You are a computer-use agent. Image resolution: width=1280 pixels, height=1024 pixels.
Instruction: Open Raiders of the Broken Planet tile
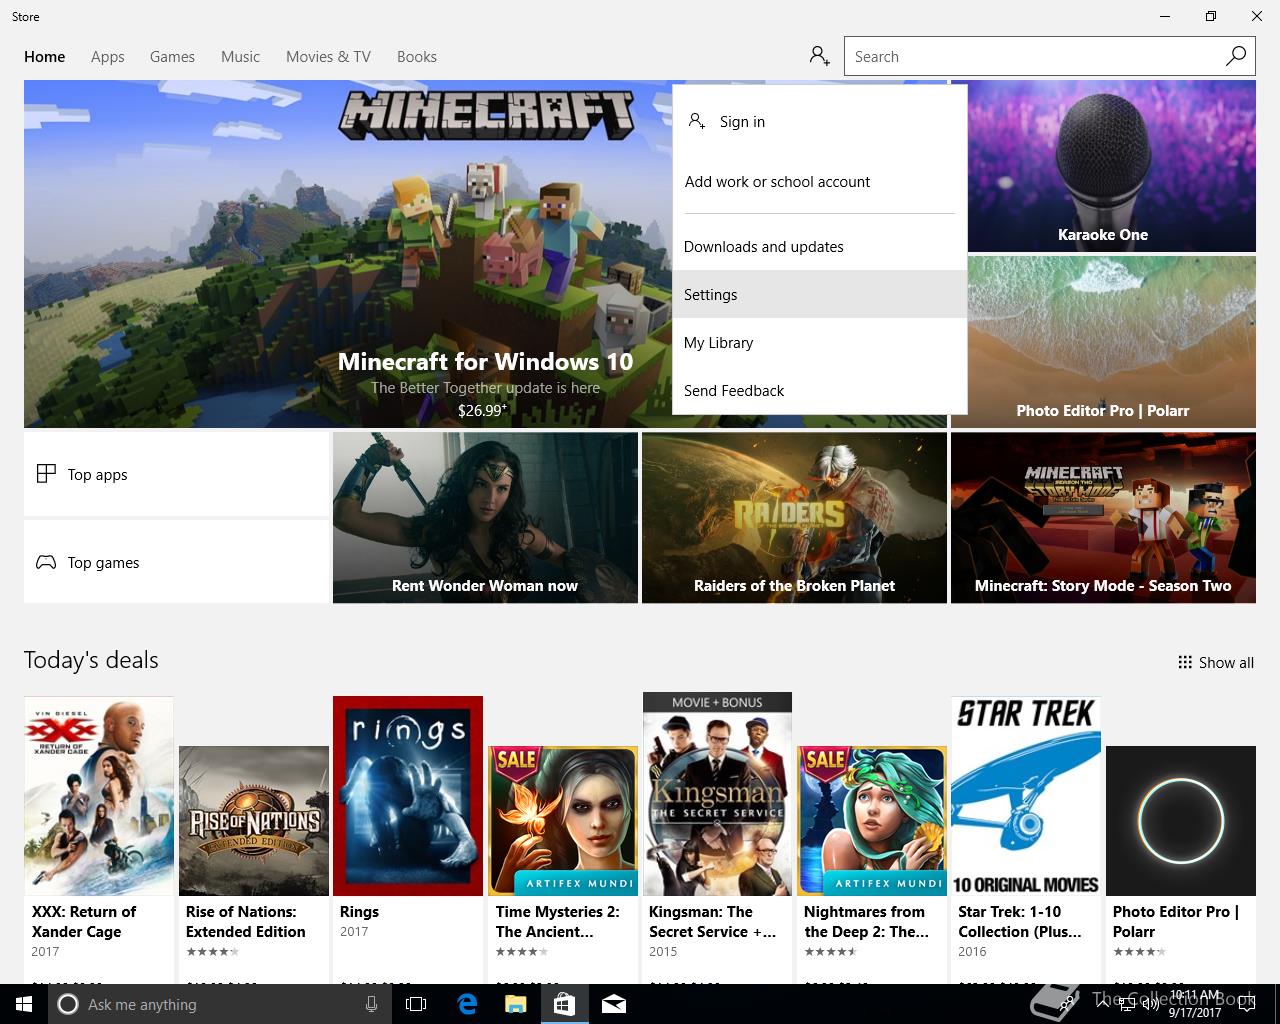pyautogui.click(x=794, y=518)
